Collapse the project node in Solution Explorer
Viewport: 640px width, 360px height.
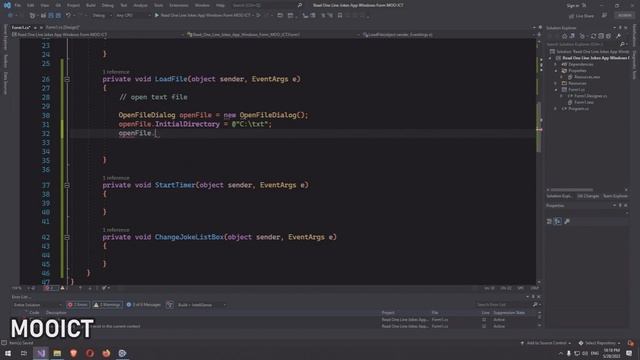pyautogui.click(x=550, y=58)
